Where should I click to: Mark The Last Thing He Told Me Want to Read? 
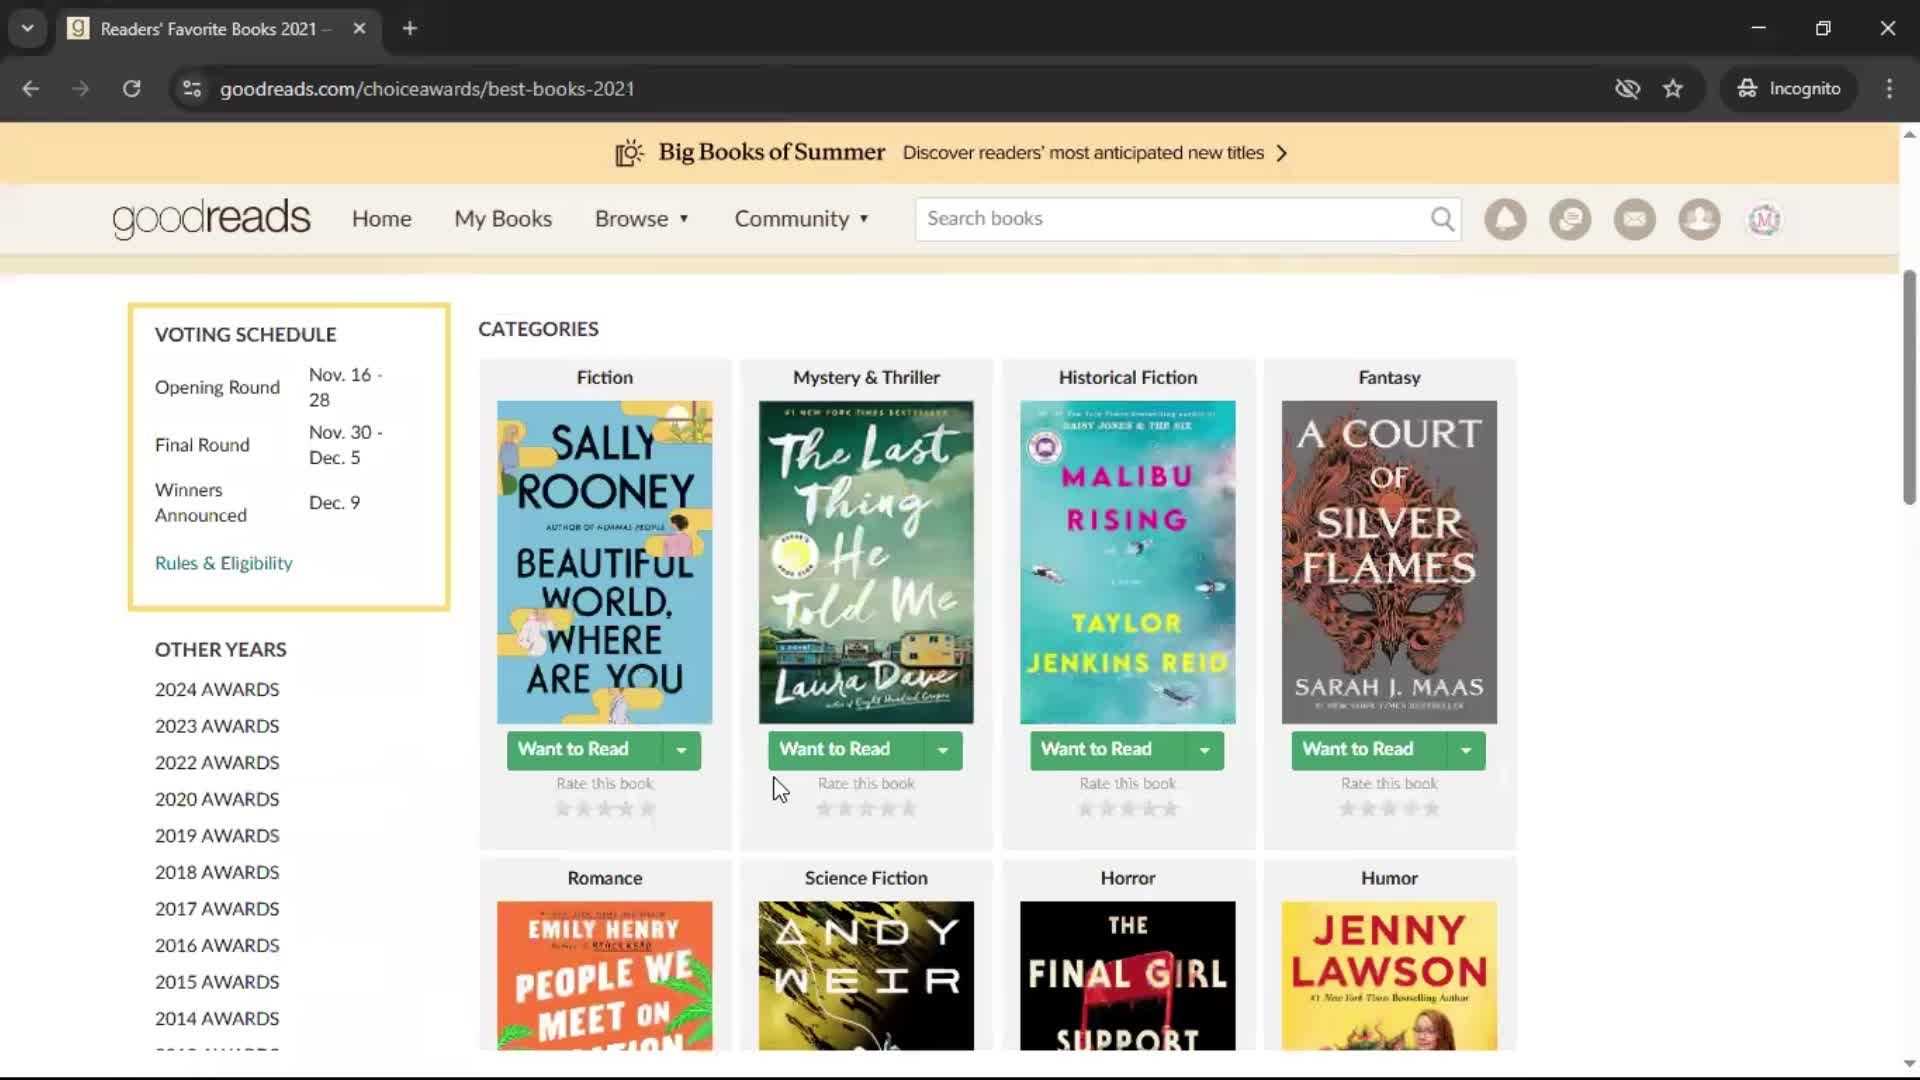click(x=845, y=750)
